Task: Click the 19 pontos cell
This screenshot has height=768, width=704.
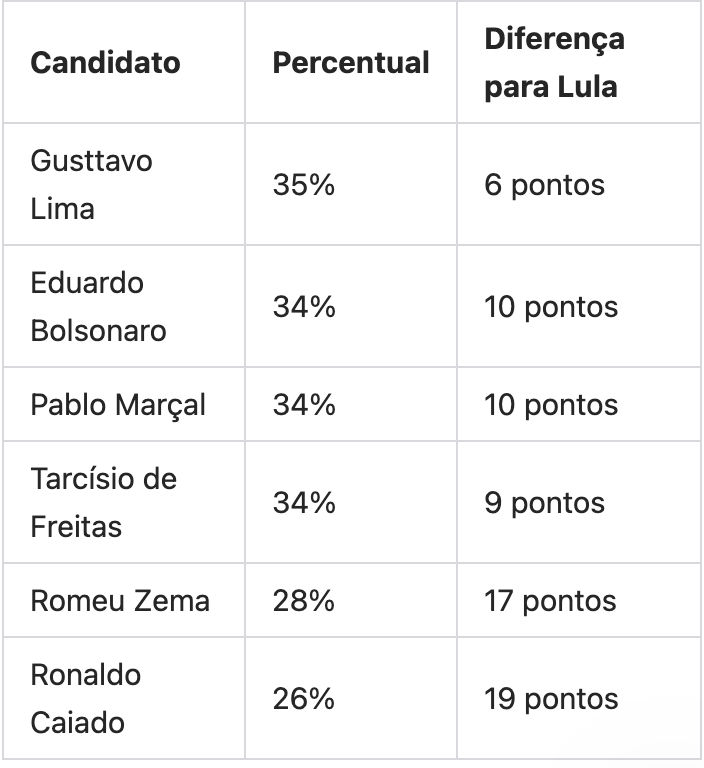Action: (551, 699)
